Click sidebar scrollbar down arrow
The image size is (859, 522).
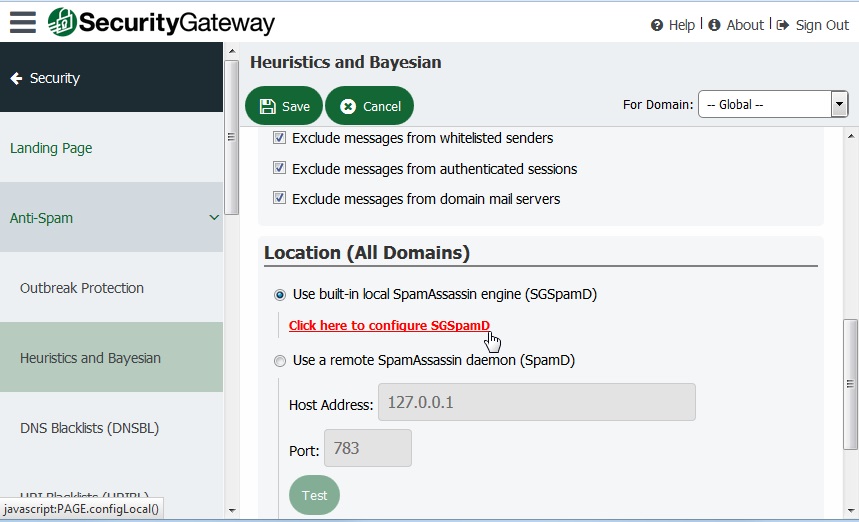tap(232, 510)
